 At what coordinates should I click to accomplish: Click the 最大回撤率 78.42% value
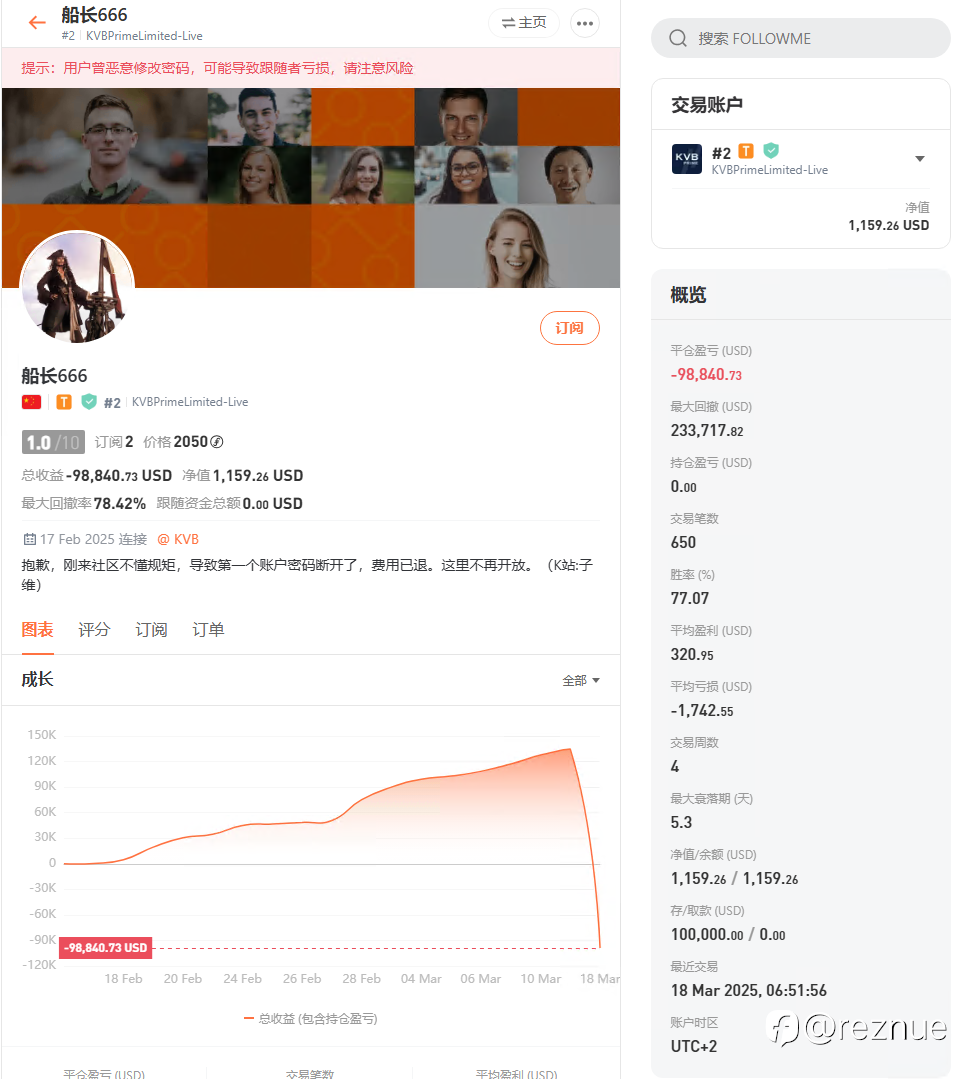120,504
